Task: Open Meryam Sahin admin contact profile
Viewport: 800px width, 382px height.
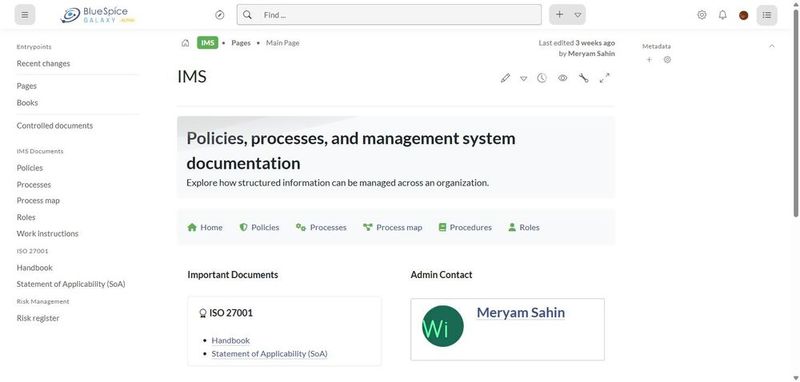Action: 520,313
